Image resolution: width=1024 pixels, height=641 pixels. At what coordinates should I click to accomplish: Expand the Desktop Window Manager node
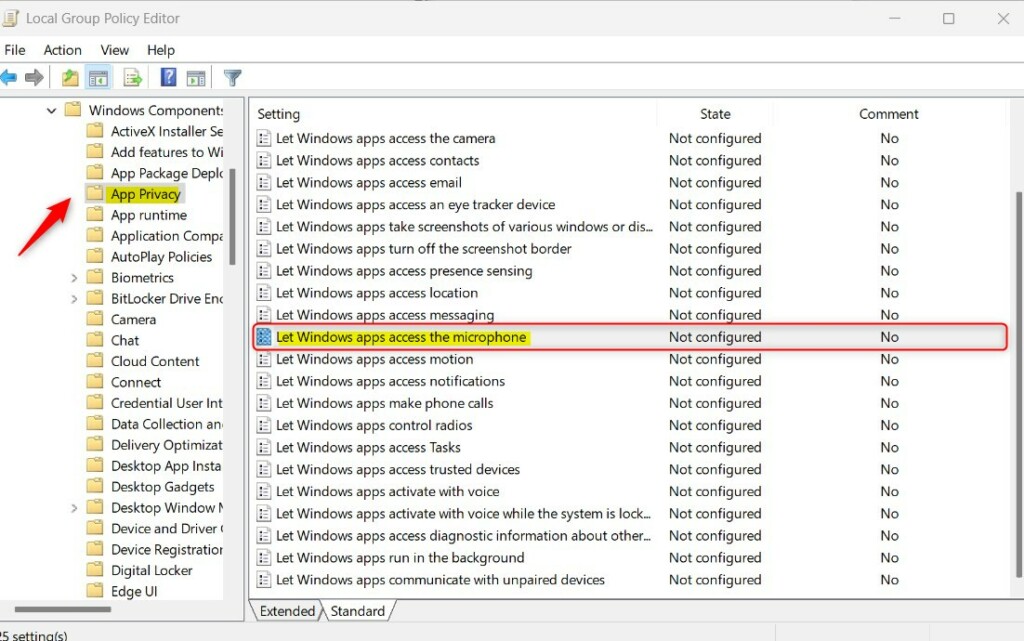[x=74, y=507]
